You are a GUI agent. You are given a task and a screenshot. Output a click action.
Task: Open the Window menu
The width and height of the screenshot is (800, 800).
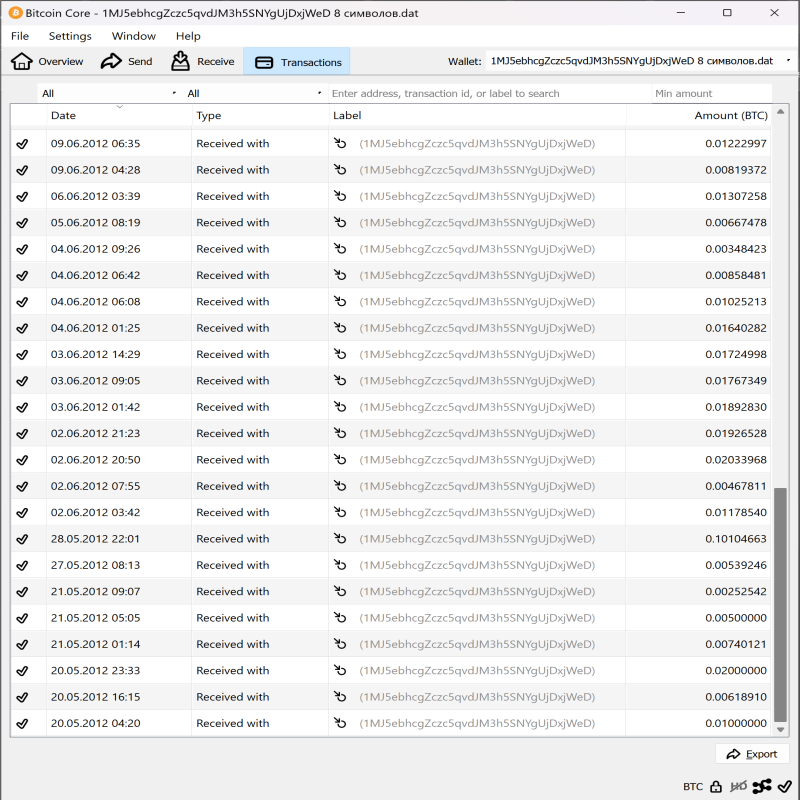tap(134, 36)
